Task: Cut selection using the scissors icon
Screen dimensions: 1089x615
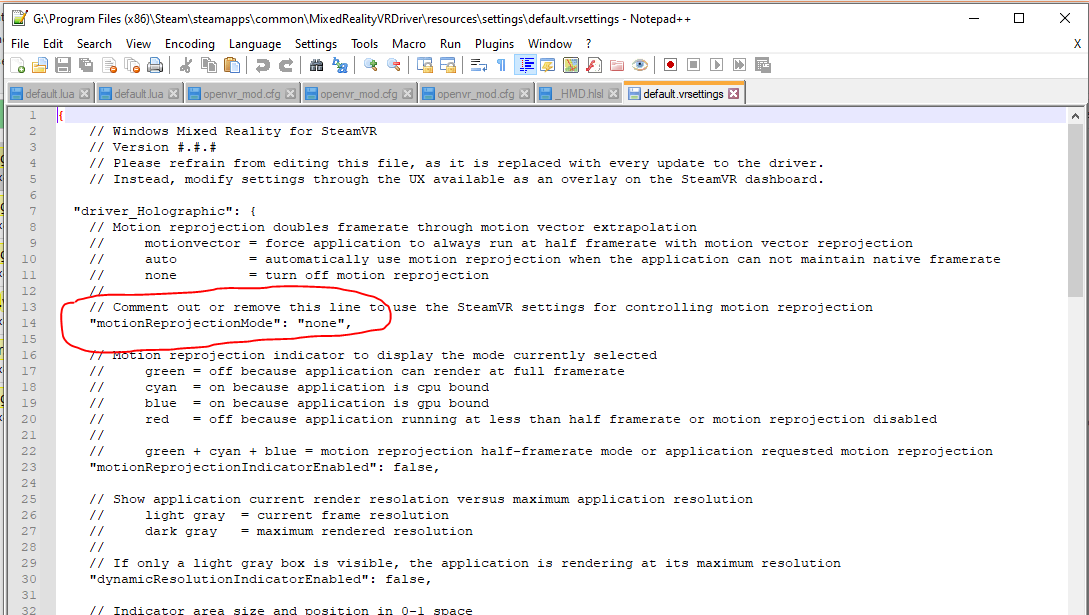Action: tap(185, 65)
